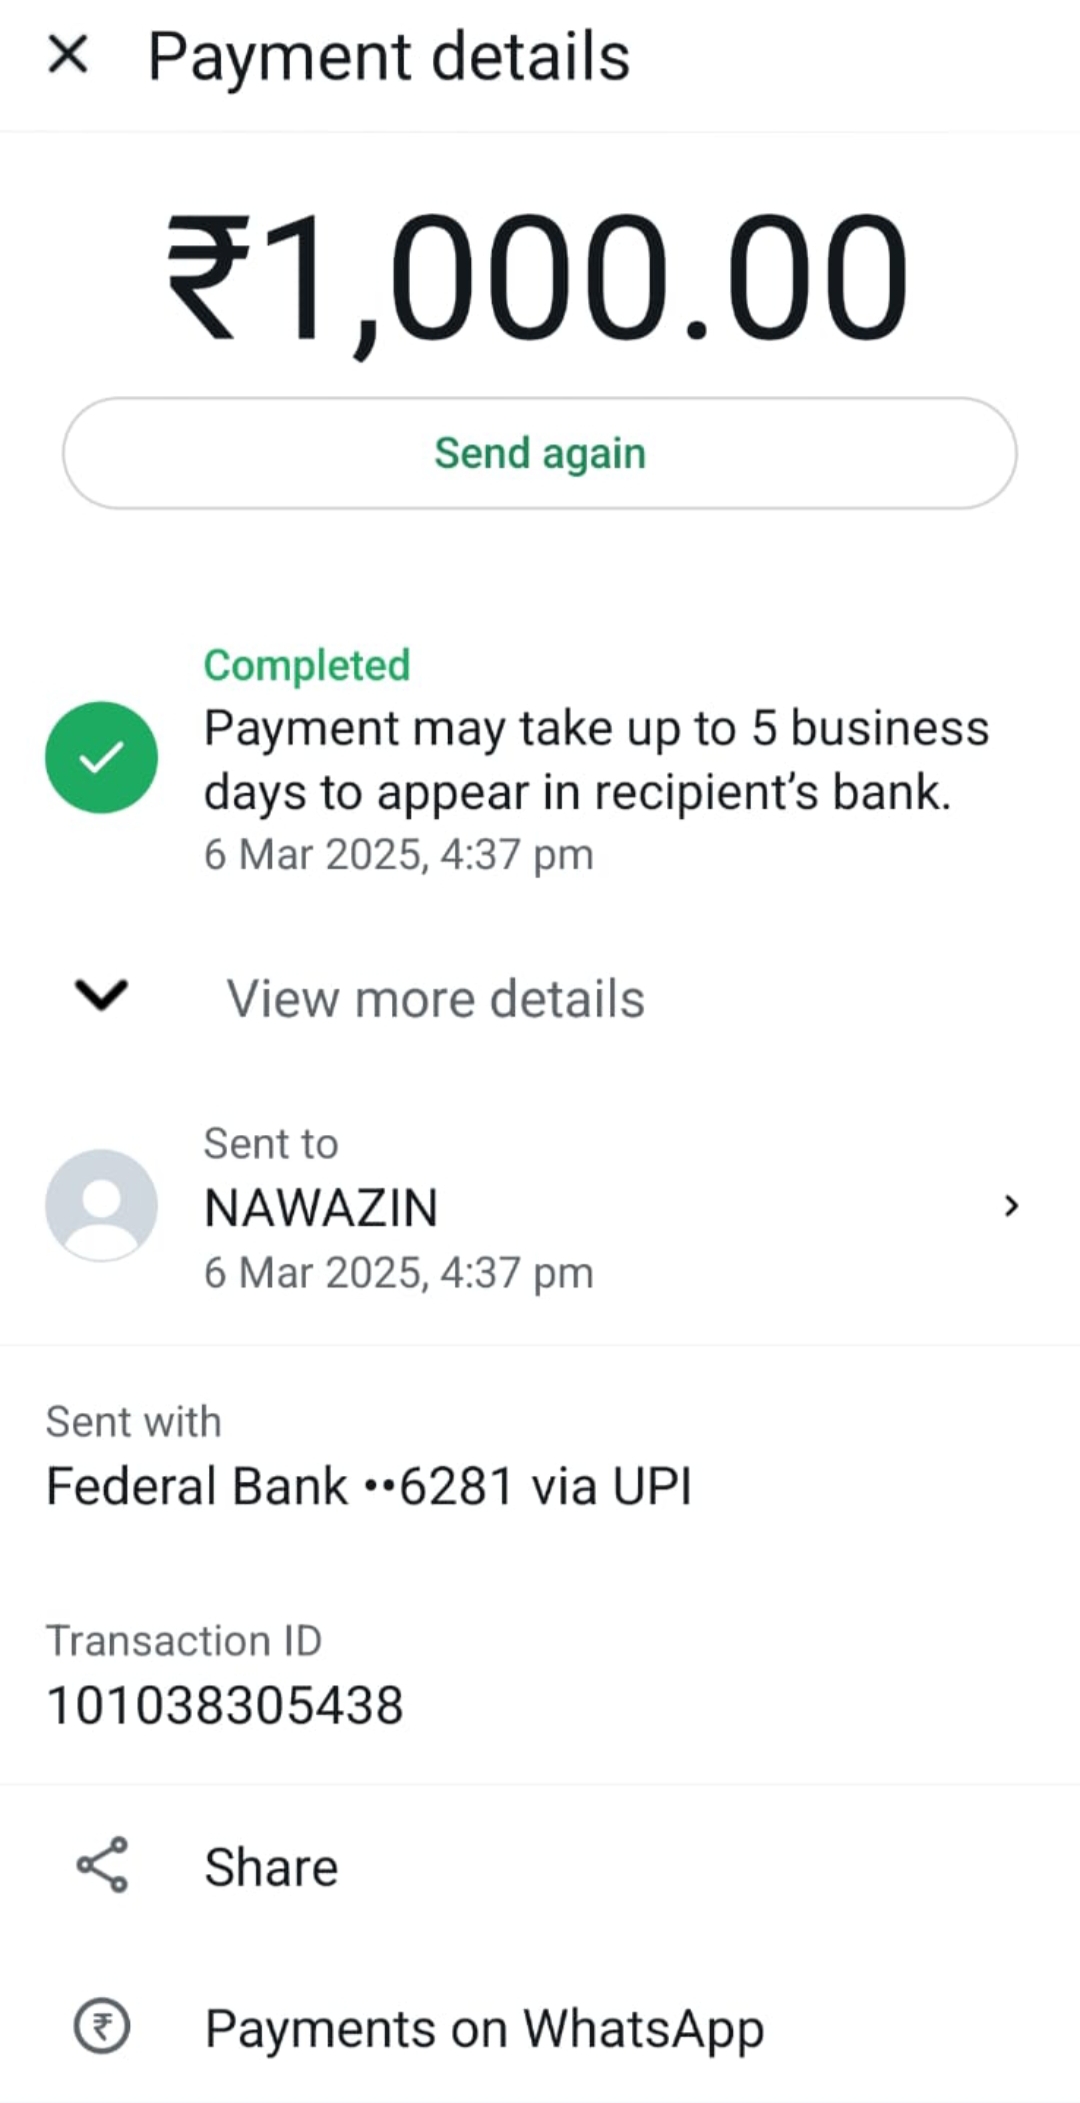
Task: Tap the View more details label
Action: [435, 998]
